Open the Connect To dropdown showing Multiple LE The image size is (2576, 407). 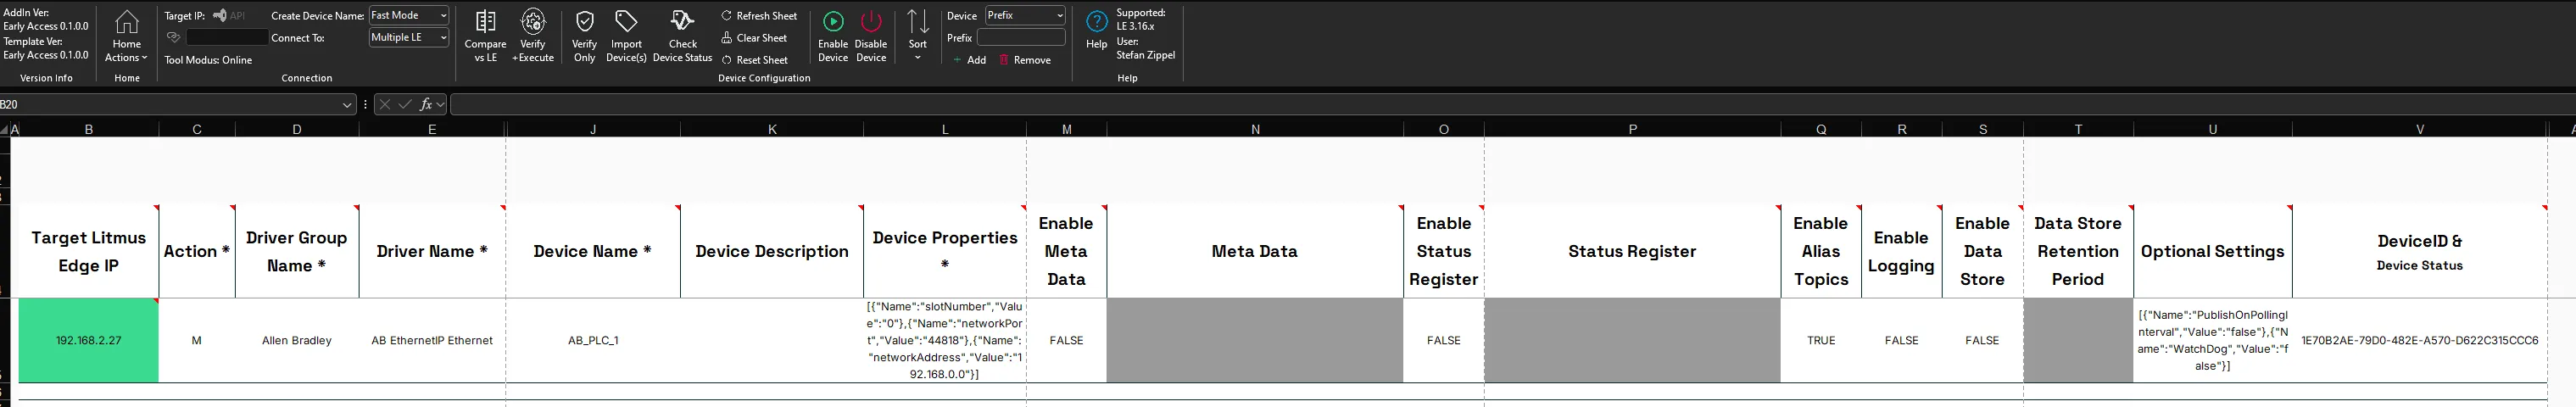[408, 37]
